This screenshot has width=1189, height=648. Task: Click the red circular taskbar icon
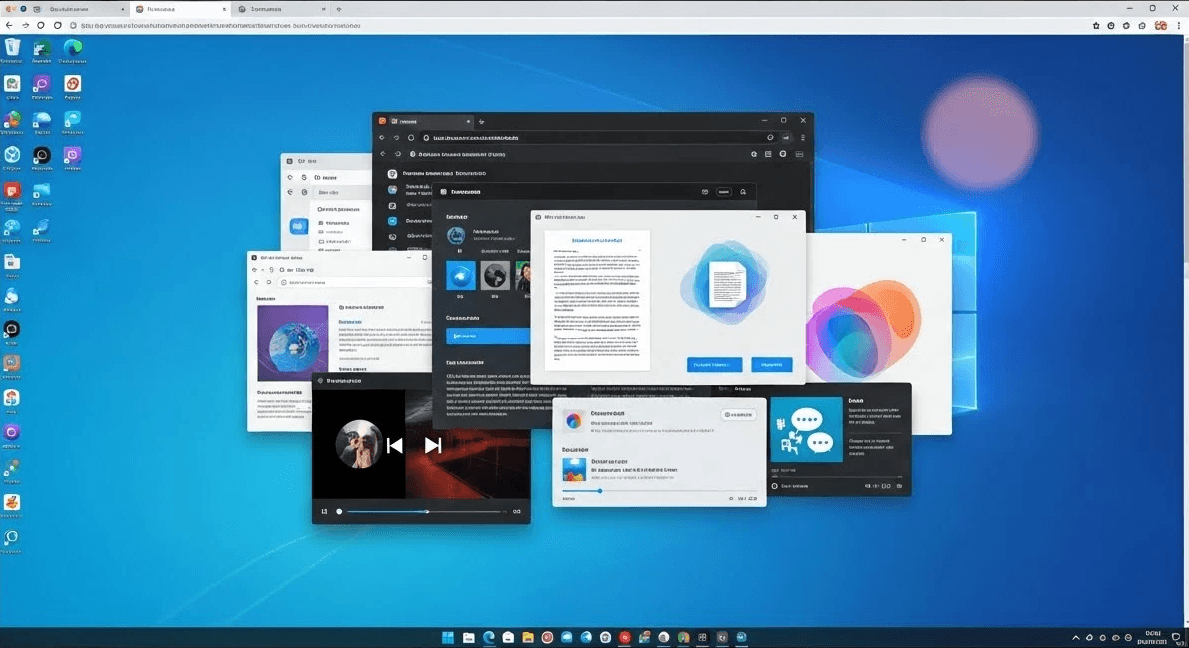coord(625,637)
